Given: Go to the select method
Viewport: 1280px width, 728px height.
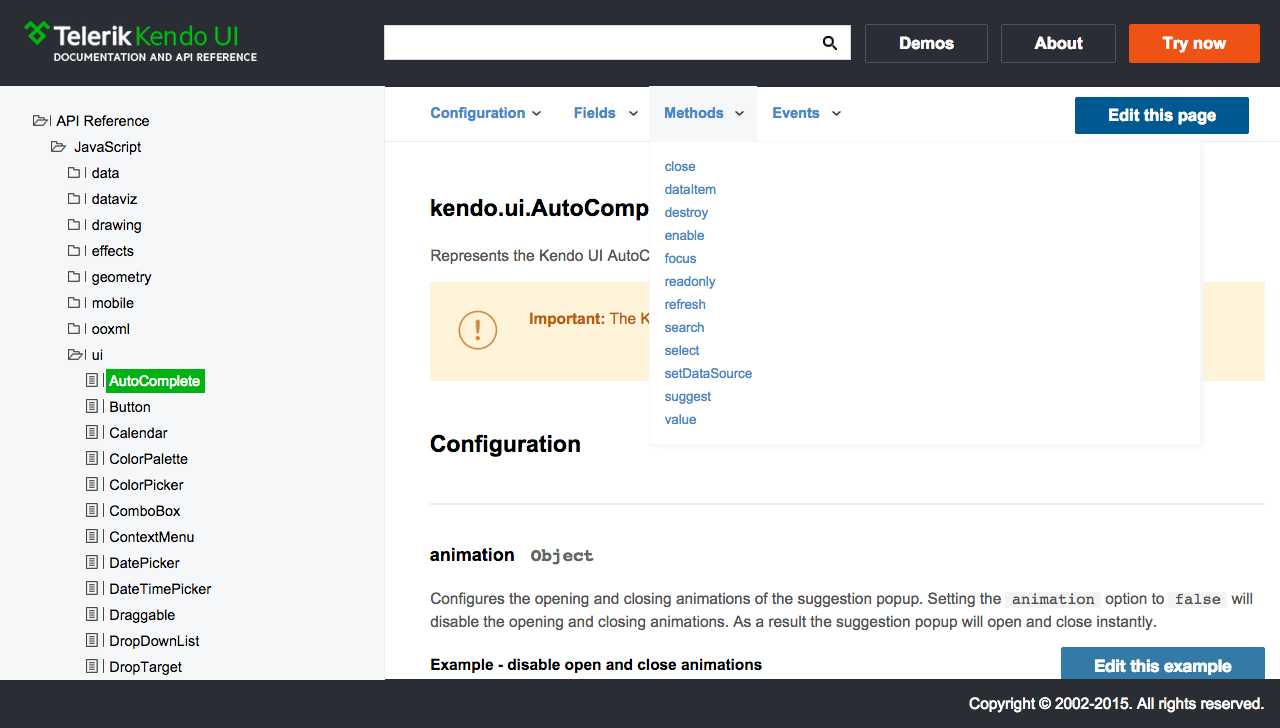Looking at the screenshot, I should click(x=682, y=350).
